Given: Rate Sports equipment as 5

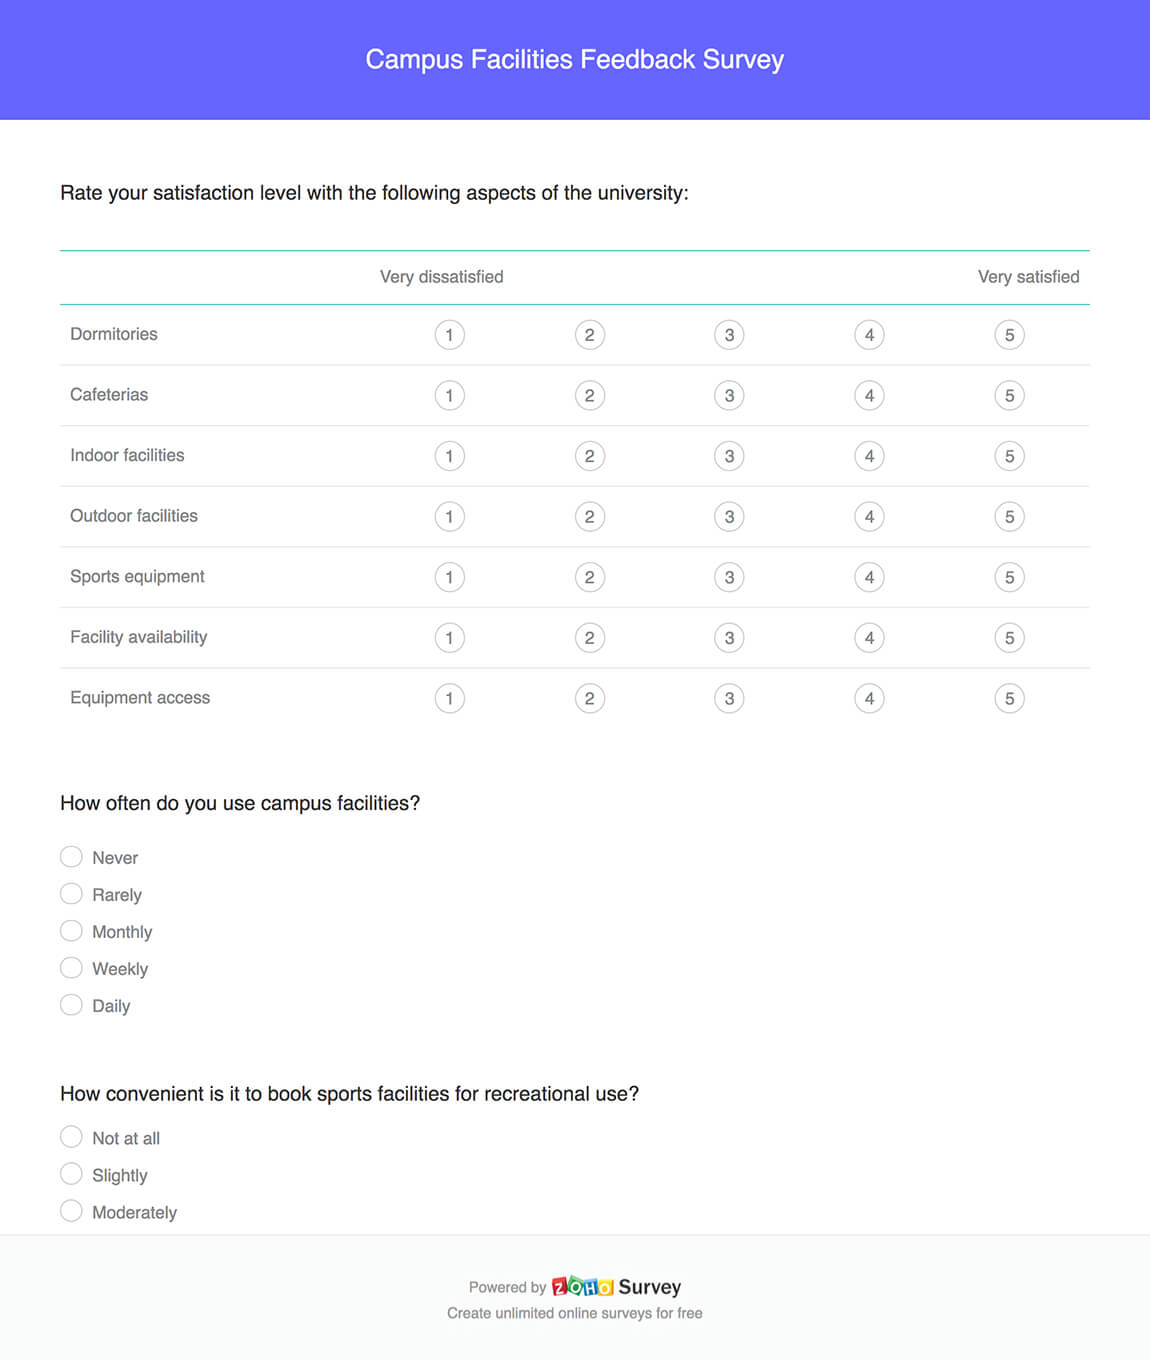Looking at the screenshot, I should pyautogui.click(x=1009, y=577).
